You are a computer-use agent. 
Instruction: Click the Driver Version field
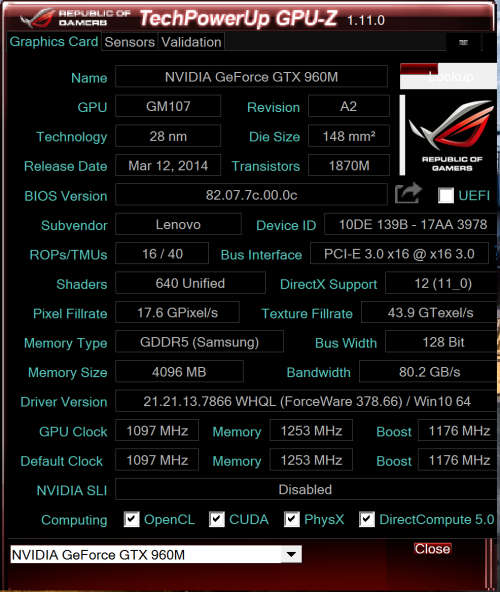point(306,401)
